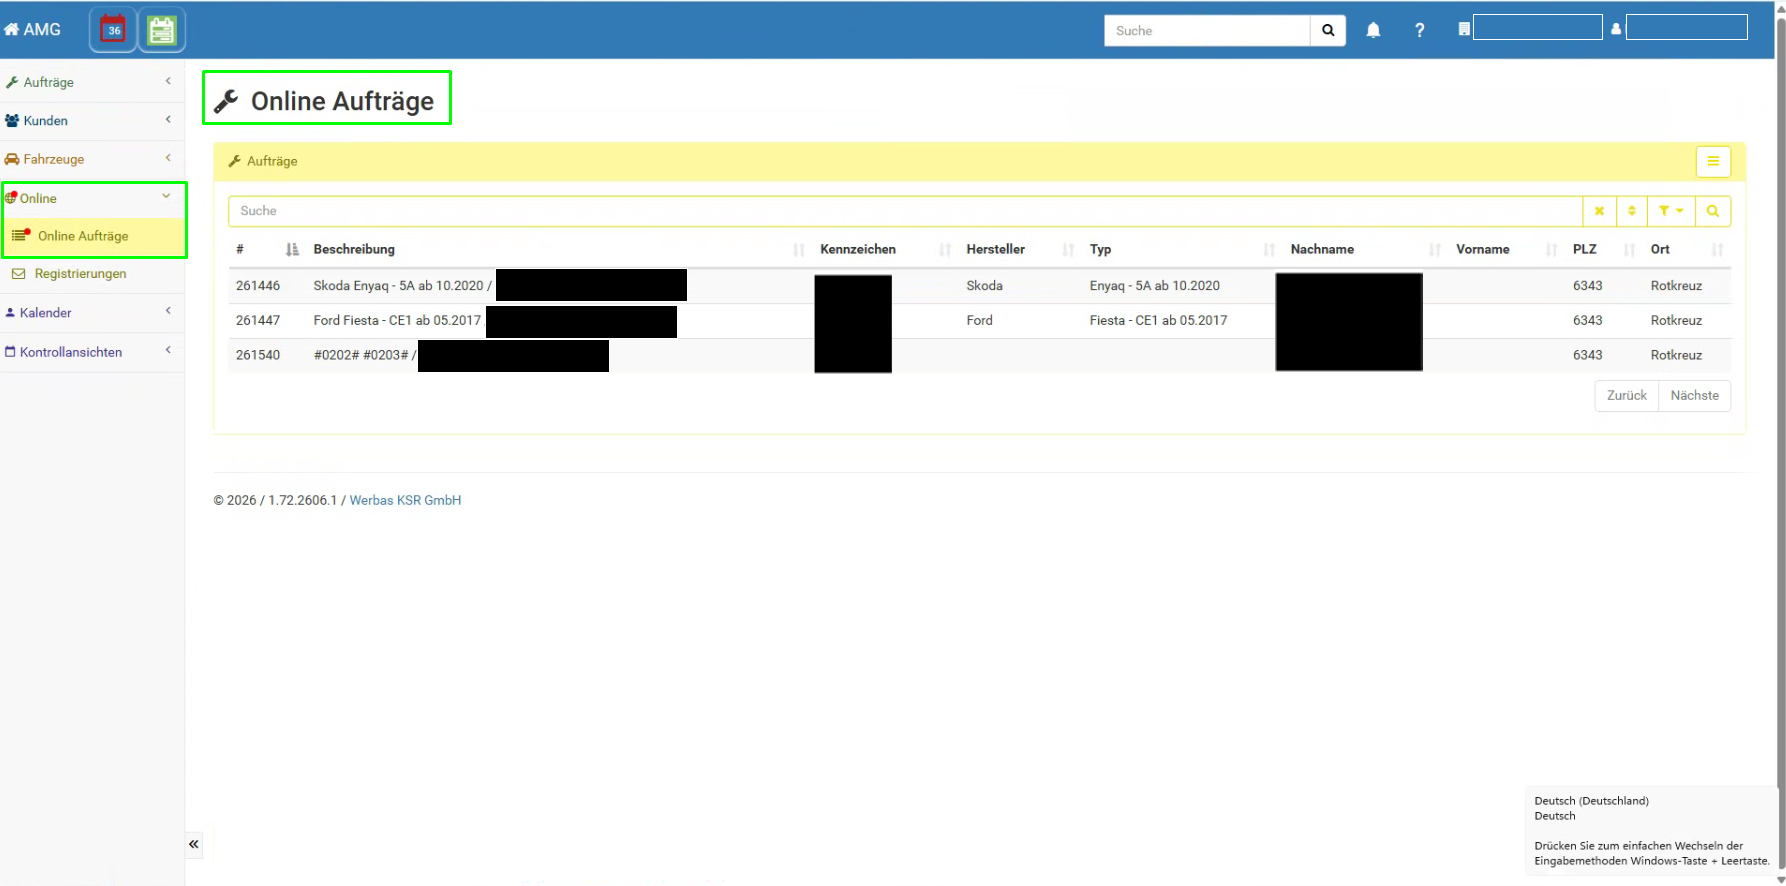1786x886 pixels.
Task: Open the red calendar icon showing 36
Action: 113,30
